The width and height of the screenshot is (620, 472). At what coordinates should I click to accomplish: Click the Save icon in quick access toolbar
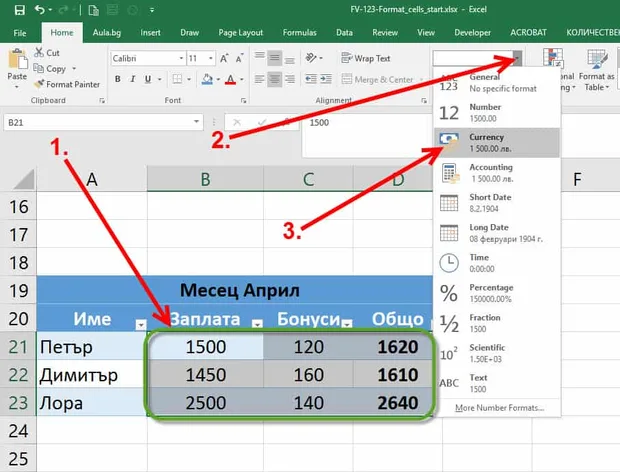point(19,9)
